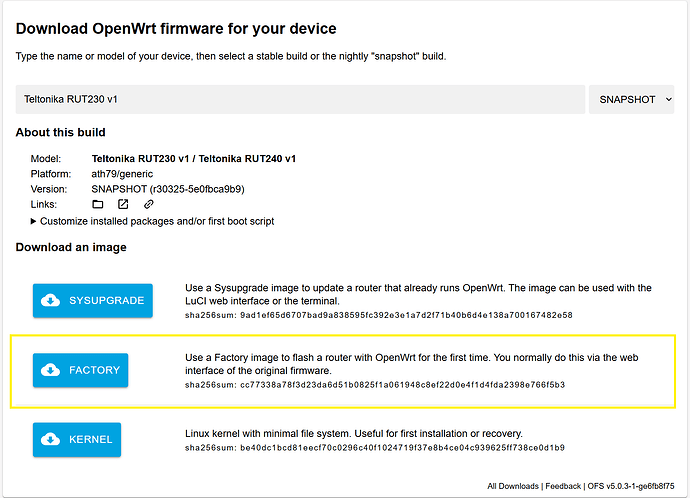The width and height of the screenshot is (690, 498).
Task: Download the SYSUPGRADE image
Action: point(93,300)
